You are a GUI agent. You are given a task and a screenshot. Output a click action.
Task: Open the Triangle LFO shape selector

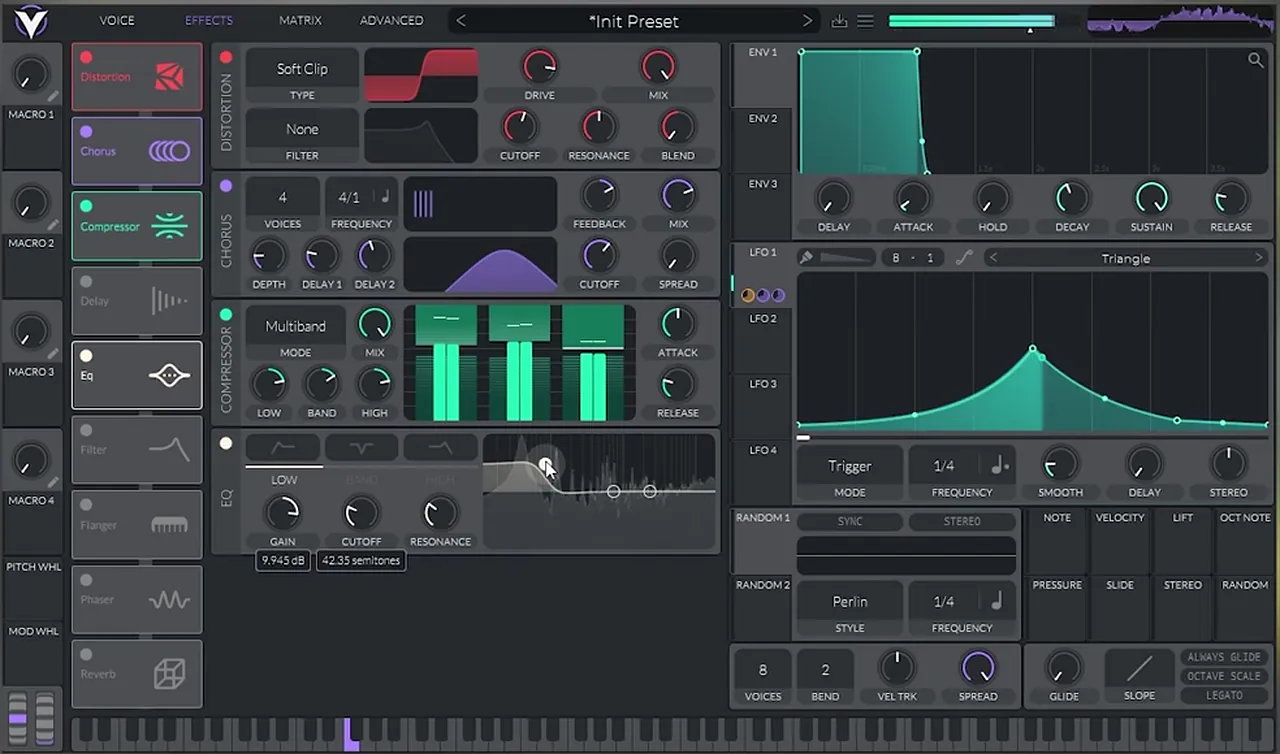coord(1125,258)
